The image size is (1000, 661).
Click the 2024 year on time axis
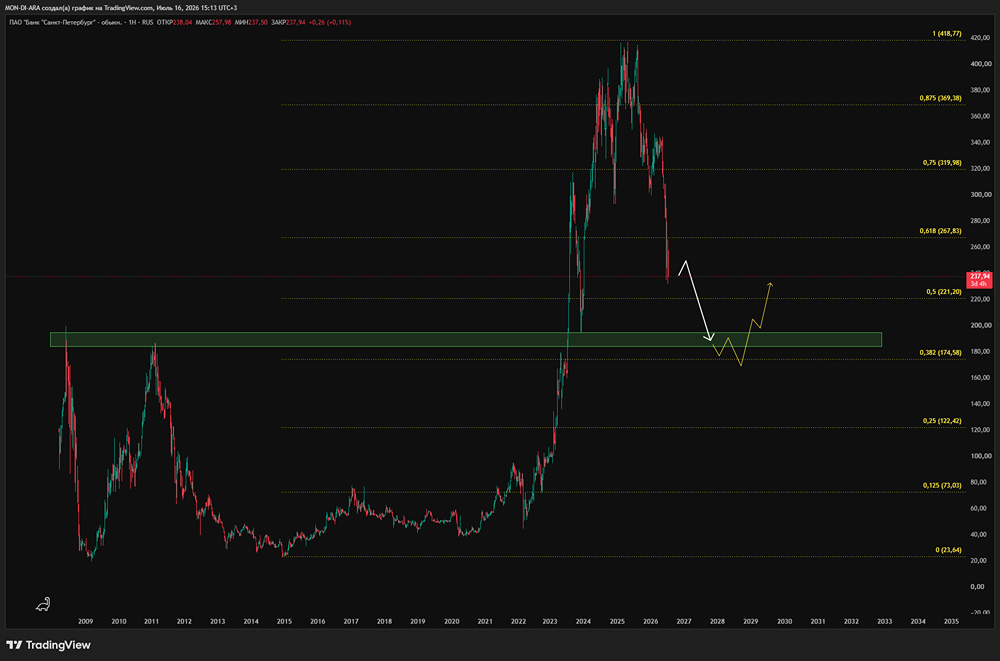tap(583, 621)
